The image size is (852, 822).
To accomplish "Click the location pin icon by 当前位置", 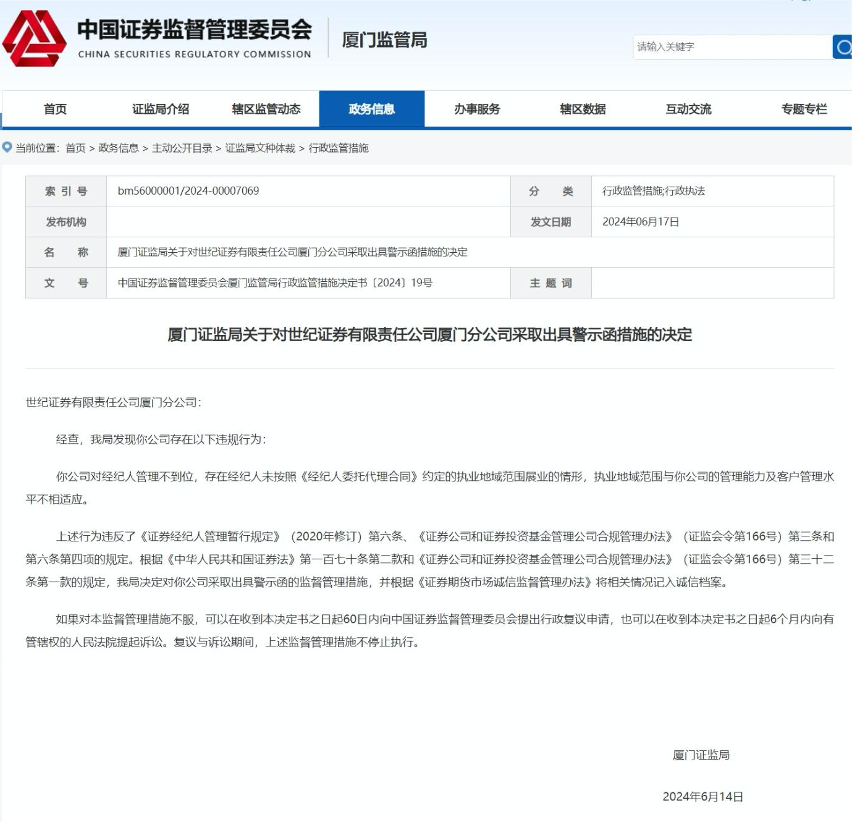I will click(7, 147).
